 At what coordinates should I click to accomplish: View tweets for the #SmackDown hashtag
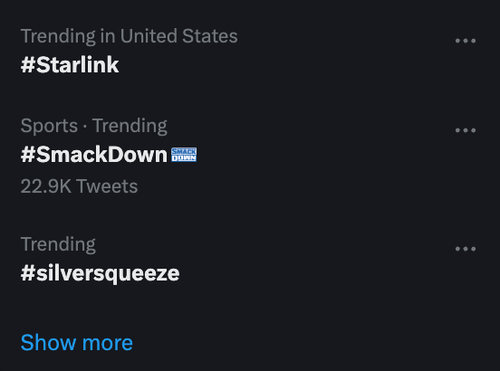click(x=94, y=155)
